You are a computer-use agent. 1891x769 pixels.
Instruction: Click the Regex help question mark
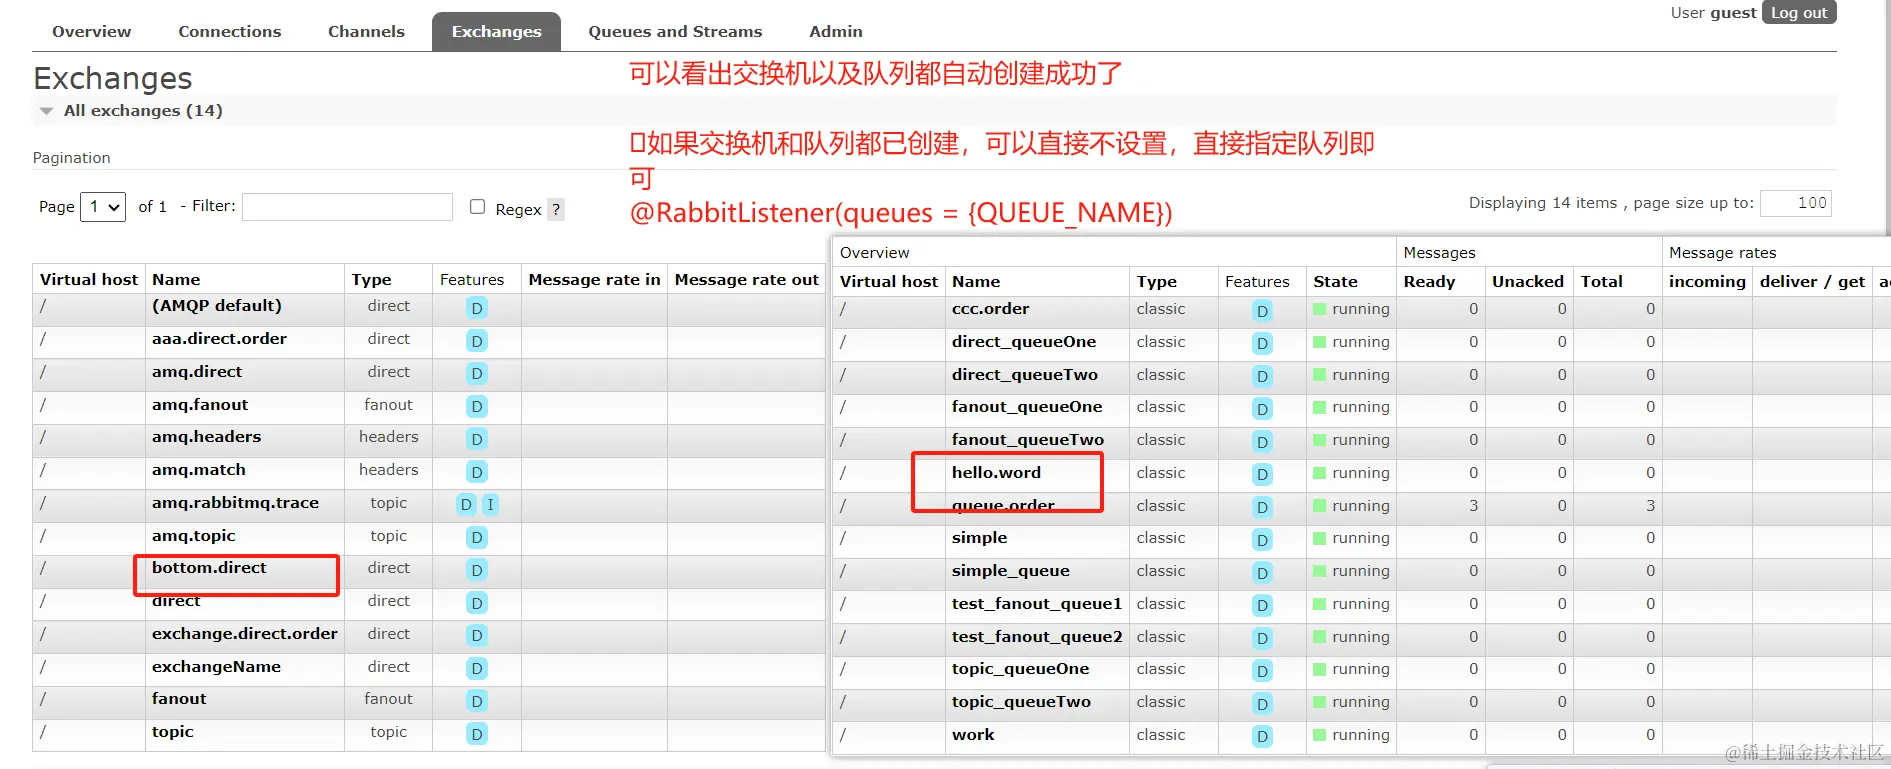click(x=556, y=209)
